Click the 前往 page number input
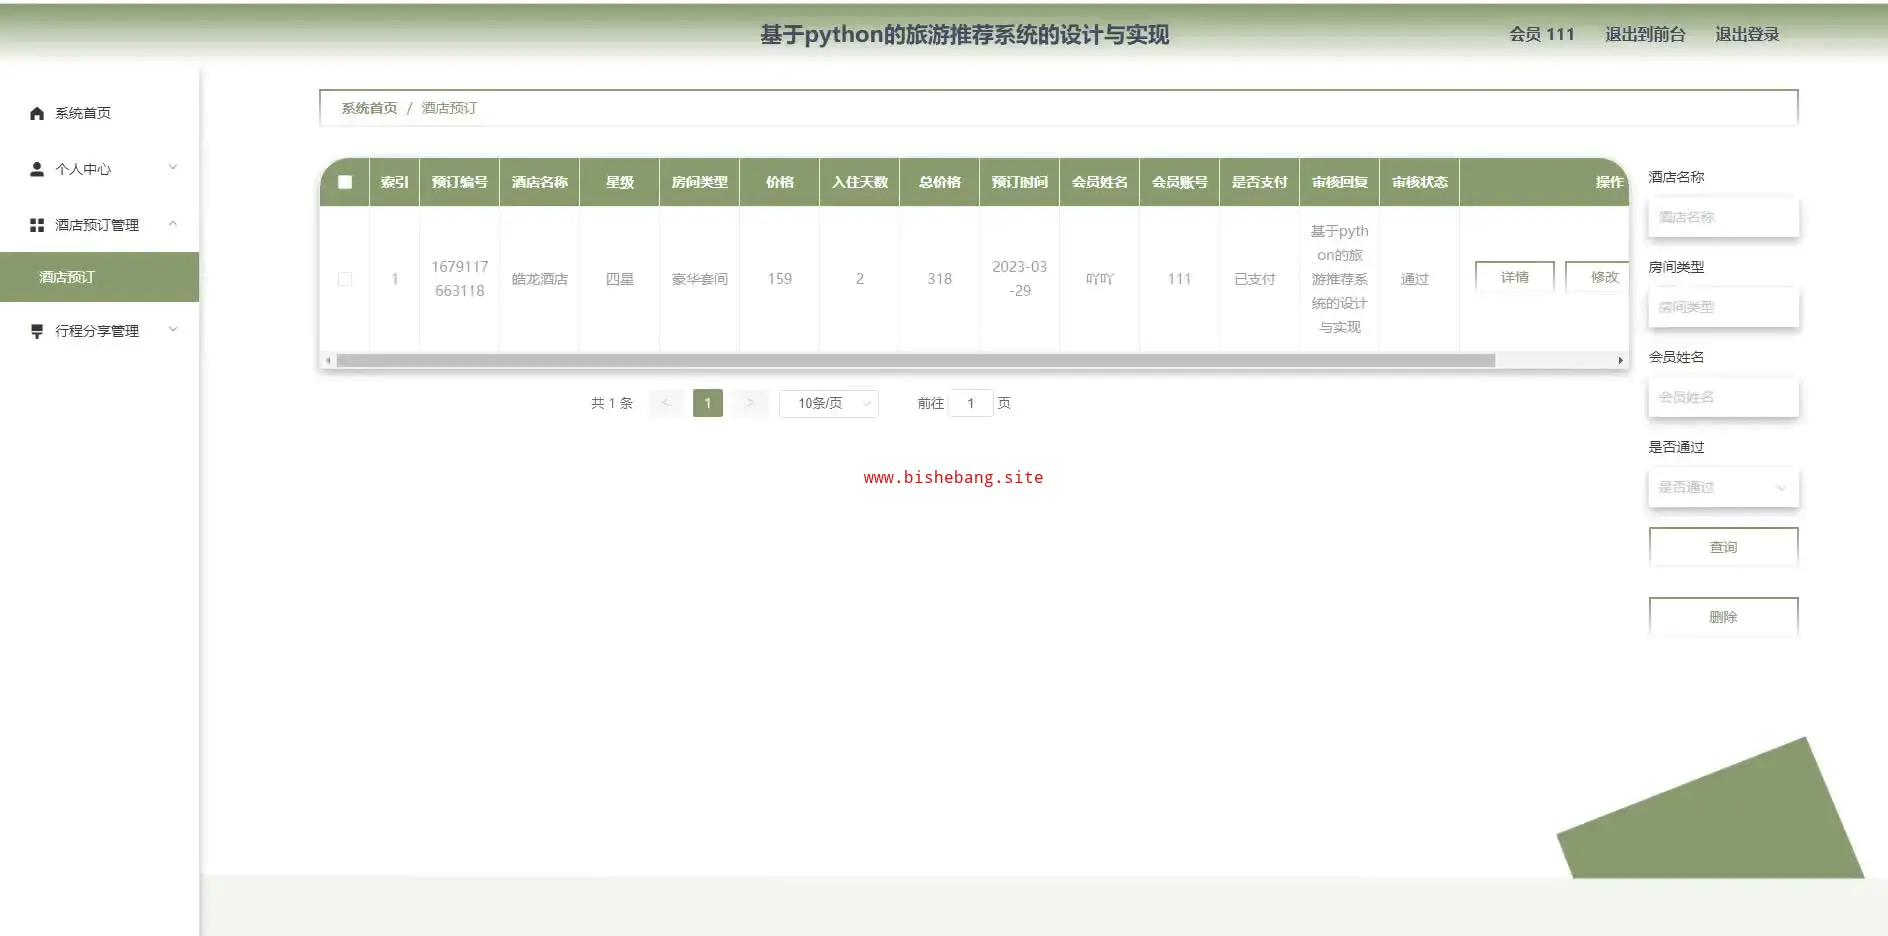The image size is (1888, 936). (x=970, y=403)
